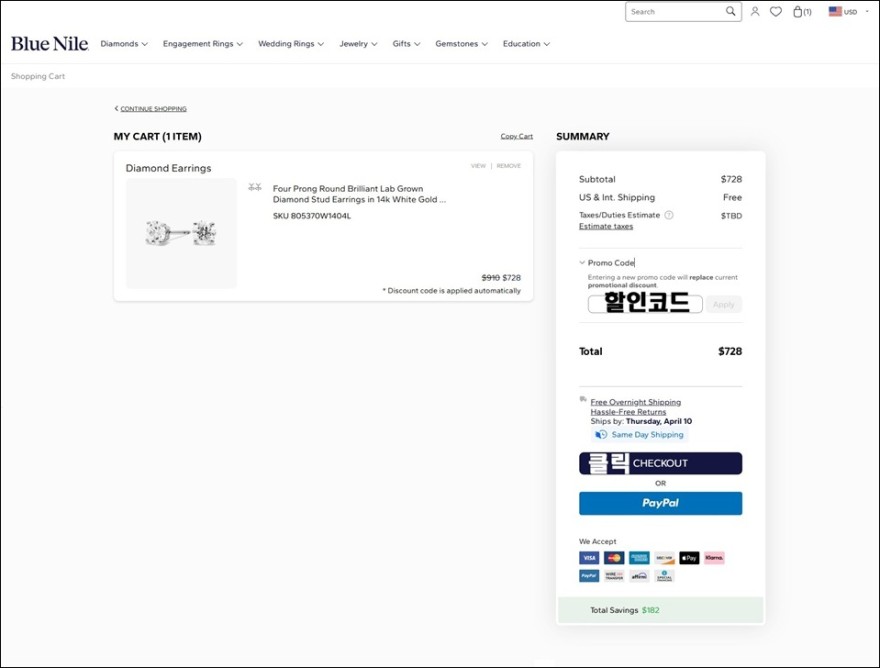Click the Taxes/Duties info question icon
Viewport: 880px width, 668px height.
click(x=668, y=215)
